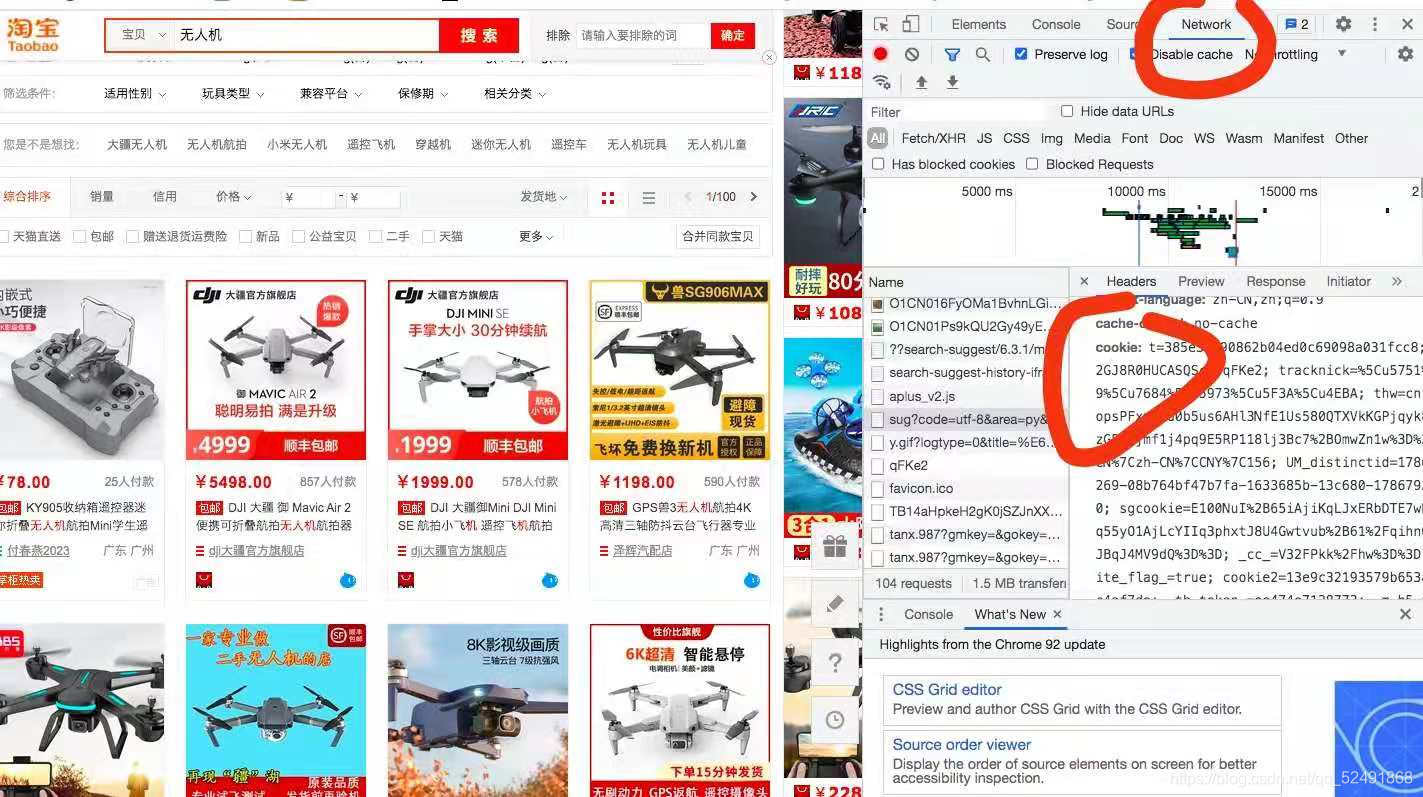Open Network panel settings gear

click(x=1405, y=54)
